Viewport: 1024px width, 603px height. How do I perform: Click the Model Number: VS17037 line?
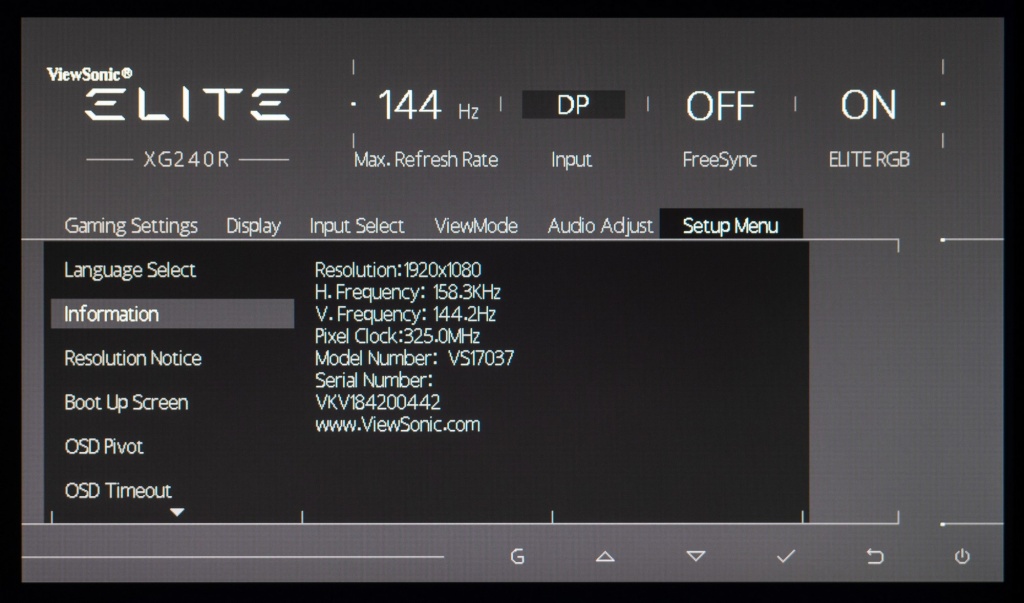coord(415,358)
